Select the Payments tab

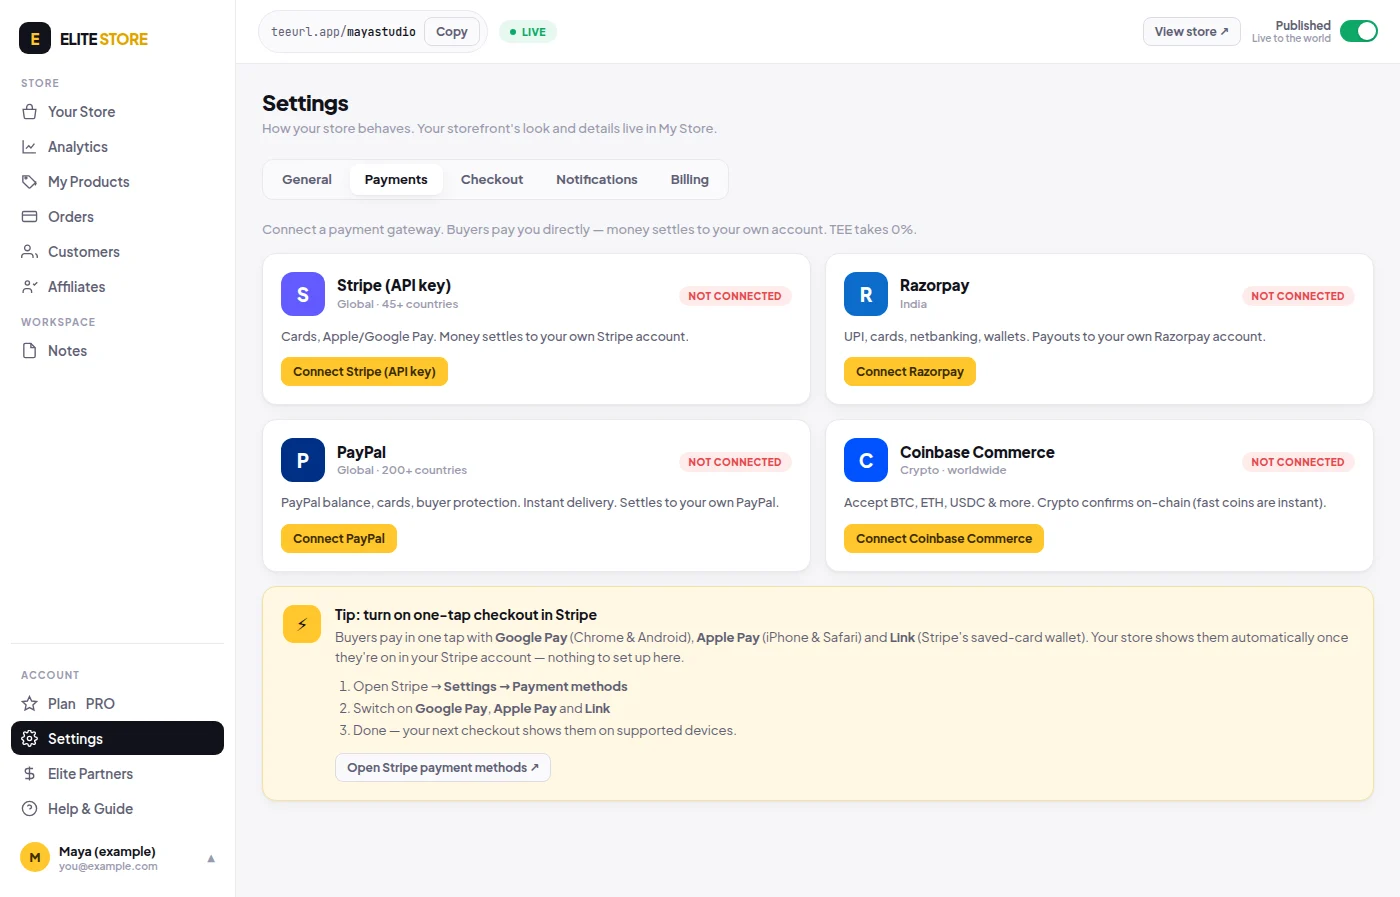[396, 180]
